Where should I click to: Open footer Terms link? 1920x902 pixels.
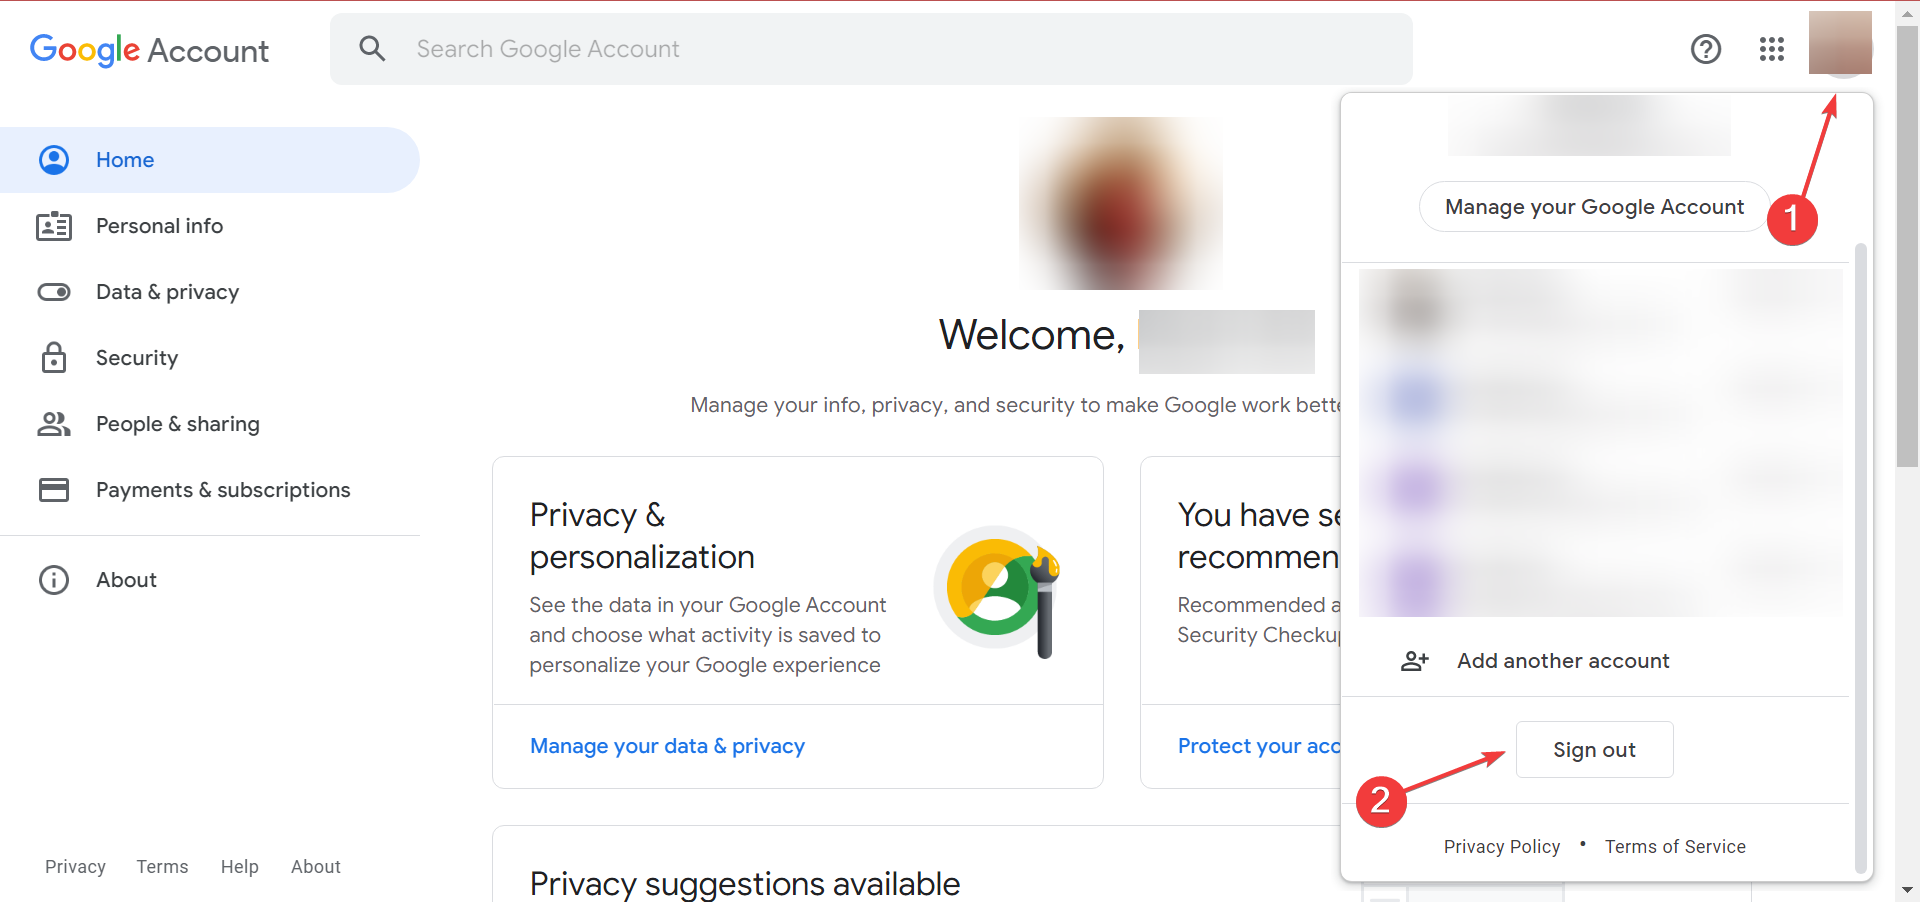click(x=162, y=867)
